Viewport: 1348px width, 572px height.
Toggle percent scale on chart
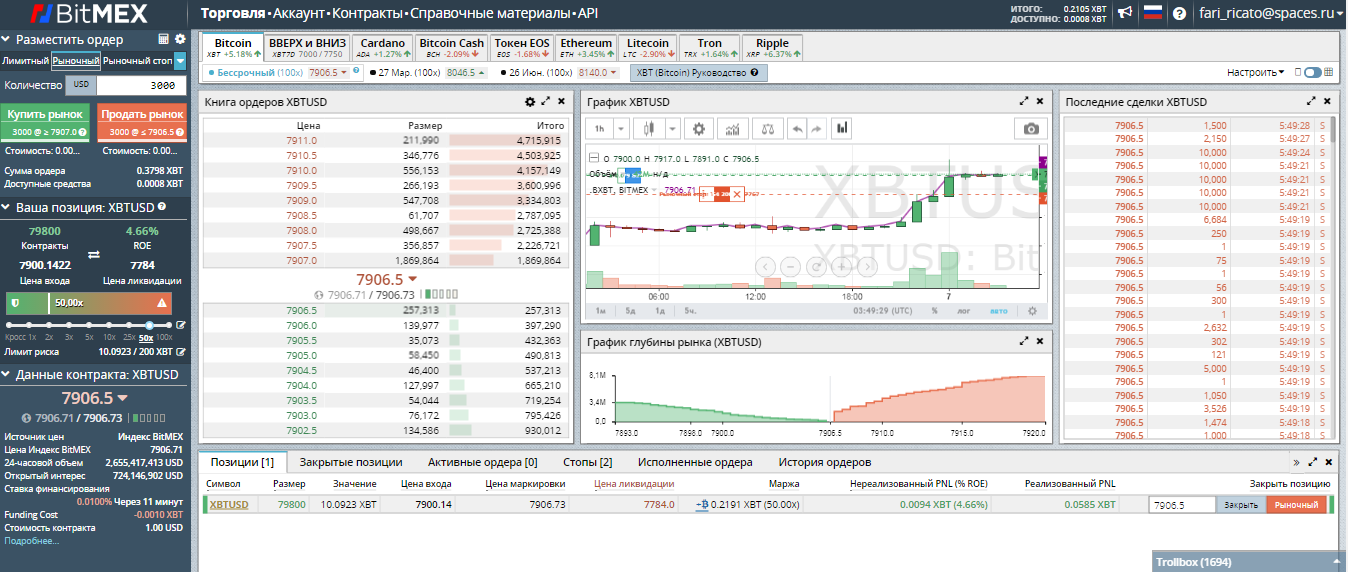(x=935, y=311)
